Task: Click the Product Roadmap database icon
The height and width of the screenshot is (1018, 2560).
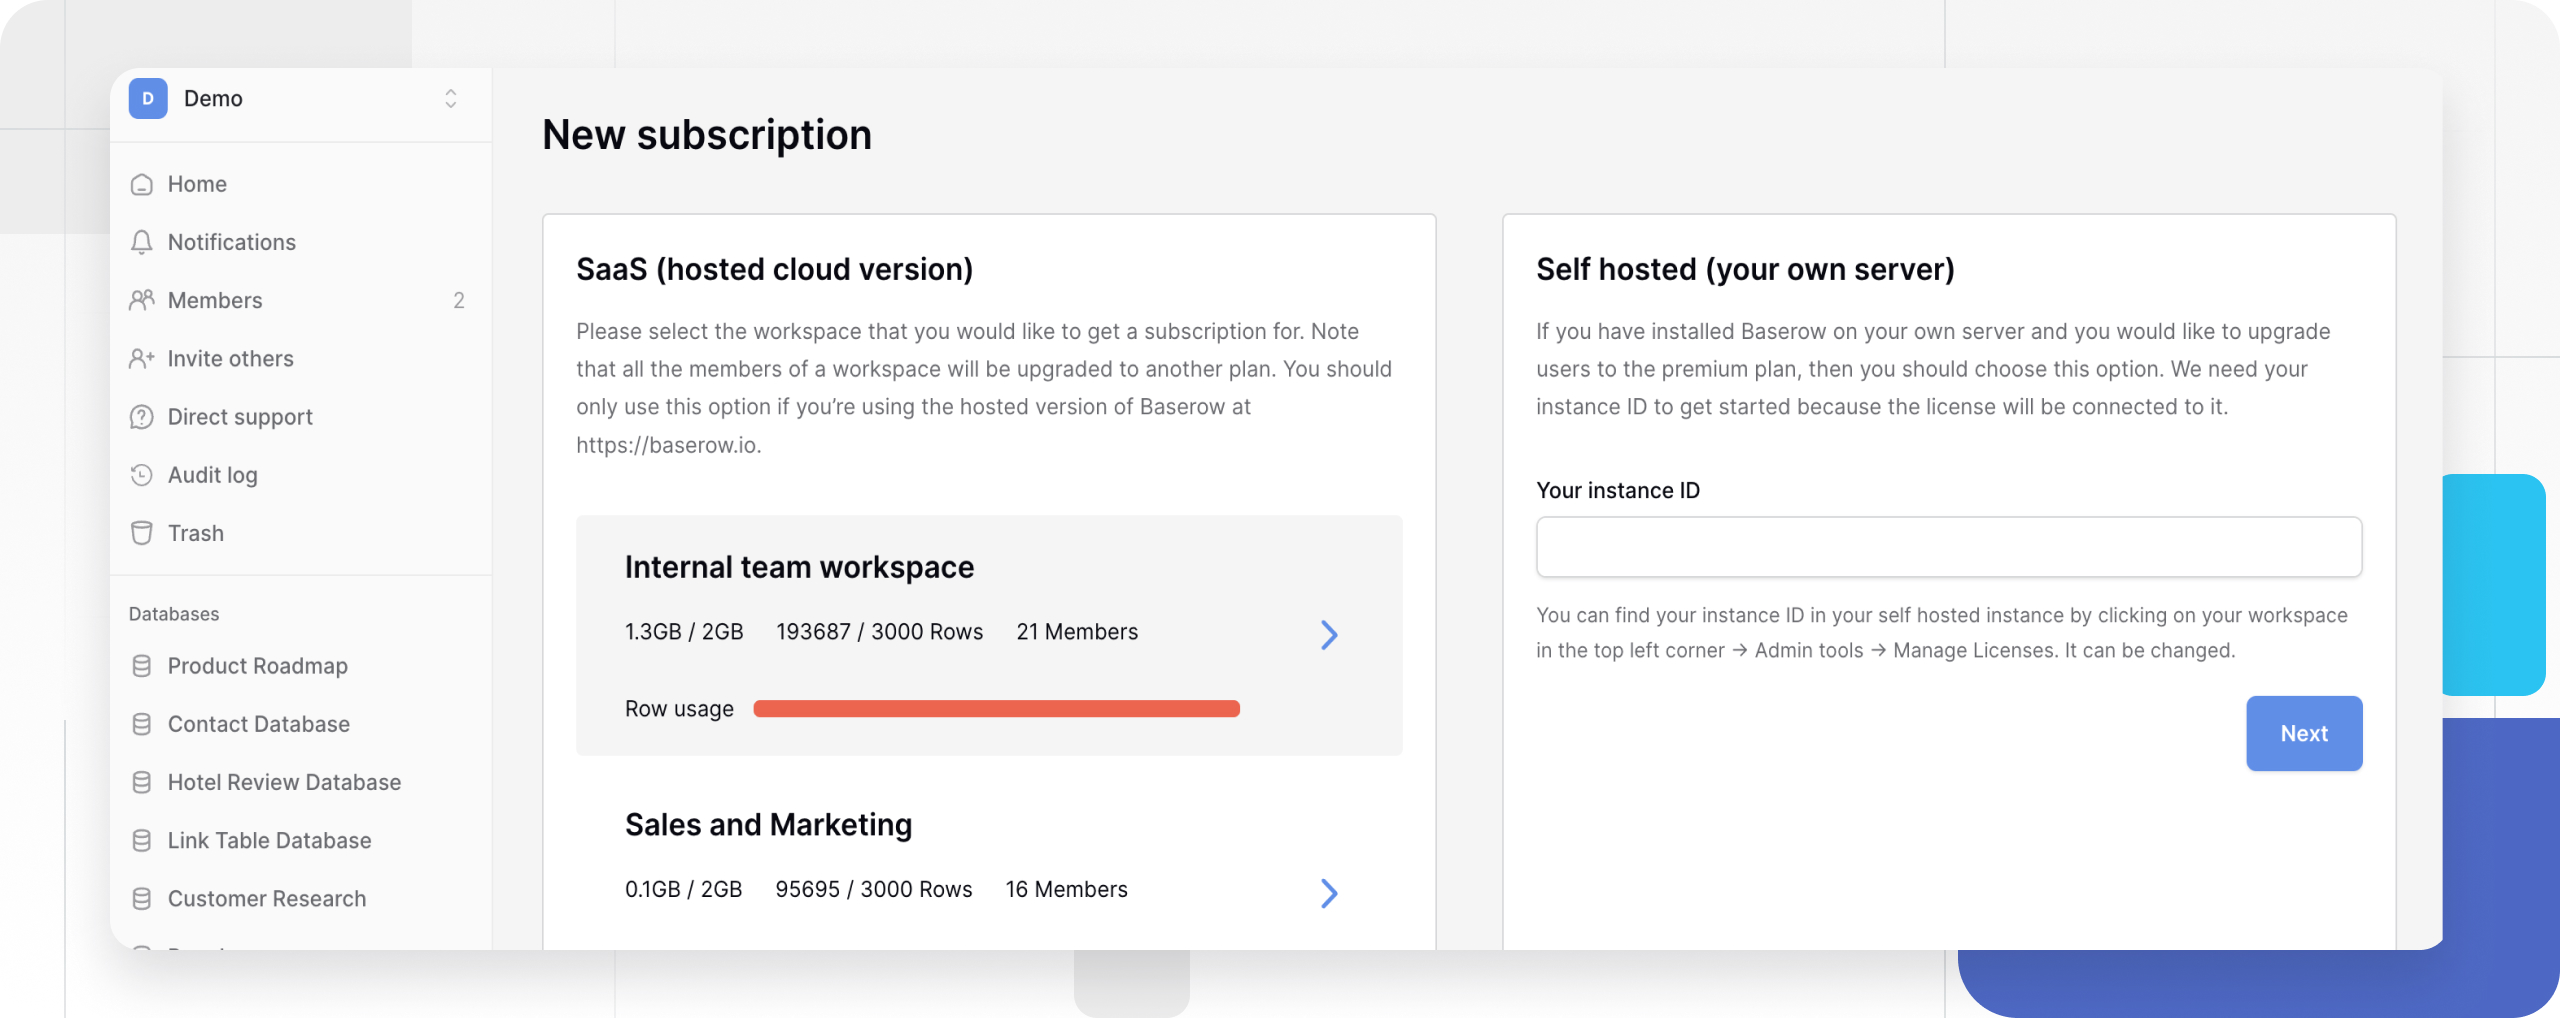Action: (x=142, y=666)
